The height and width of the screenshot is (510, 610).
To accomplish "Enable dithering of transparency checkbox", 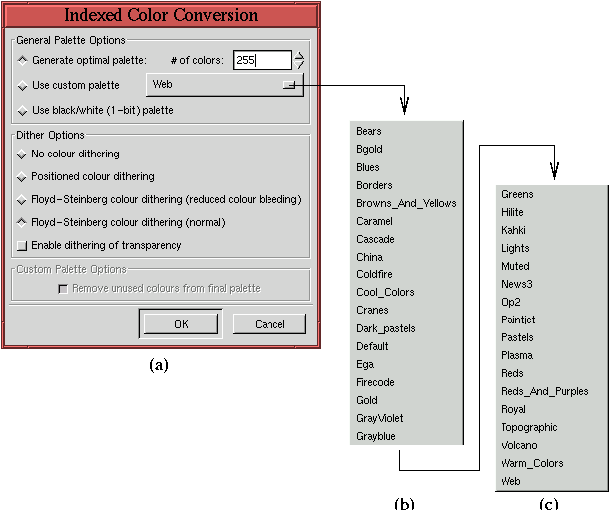I will 23,245.
